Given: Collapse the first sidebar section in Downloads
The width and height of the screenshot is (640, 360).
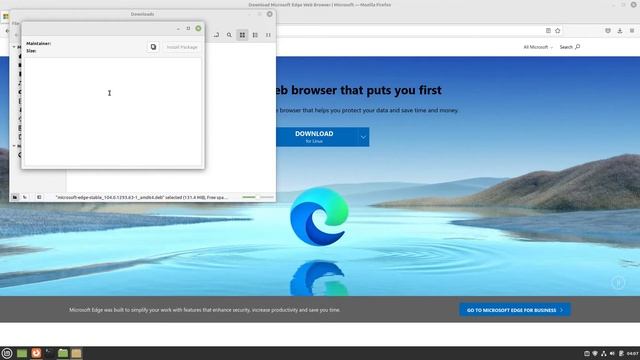Looking at the screenshot, I should 14,47.
